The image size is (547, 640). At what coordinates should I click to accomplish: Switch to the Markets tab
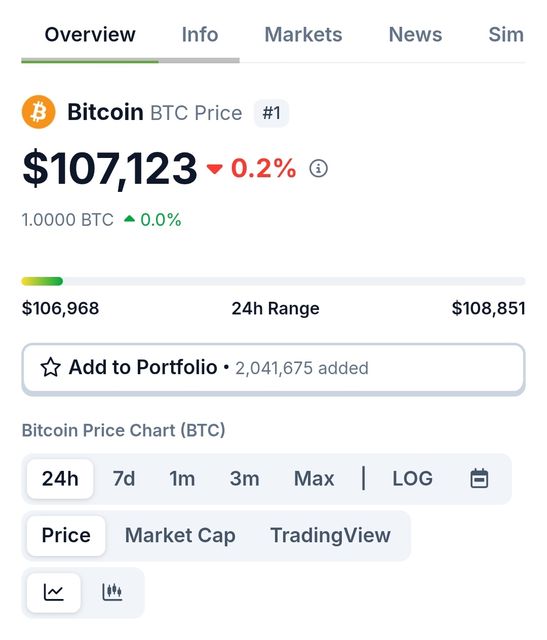303,35
